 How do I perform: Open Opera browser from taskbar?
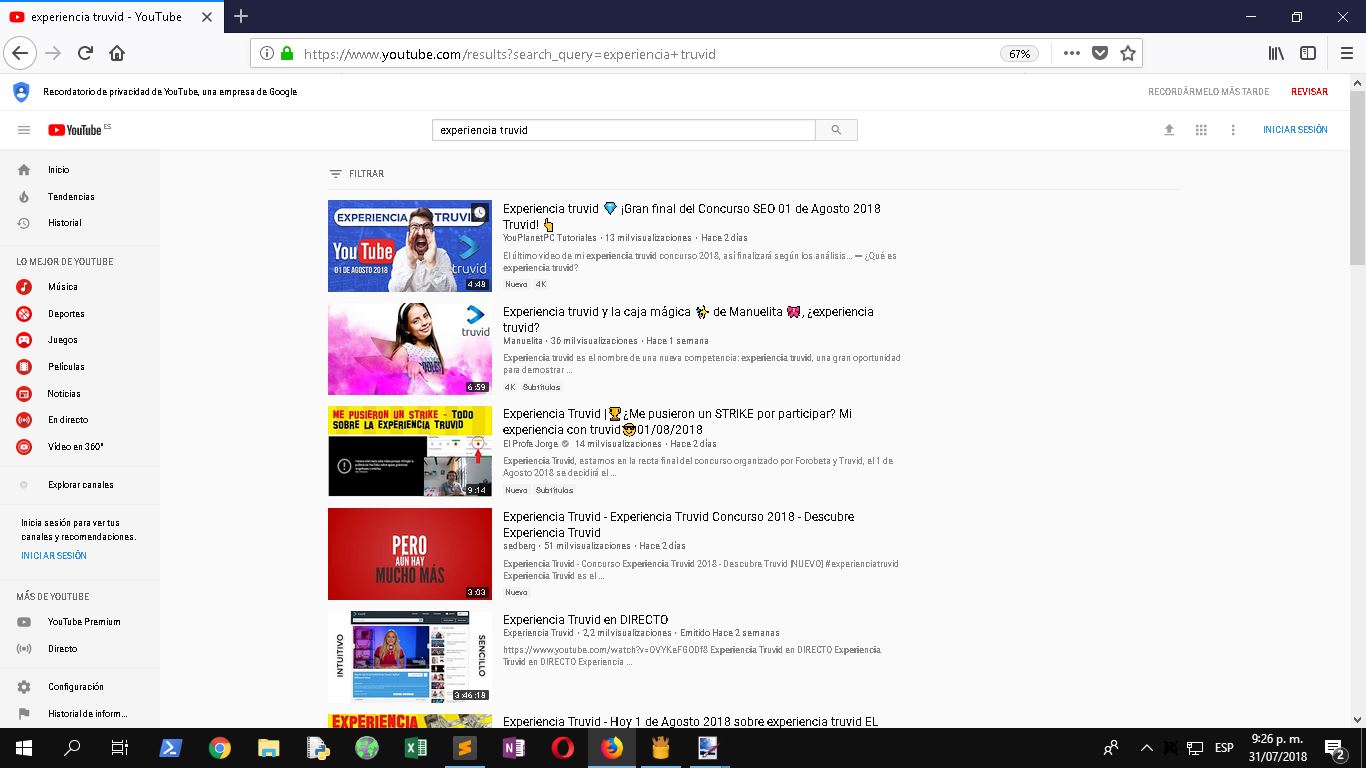coord(563,748)
